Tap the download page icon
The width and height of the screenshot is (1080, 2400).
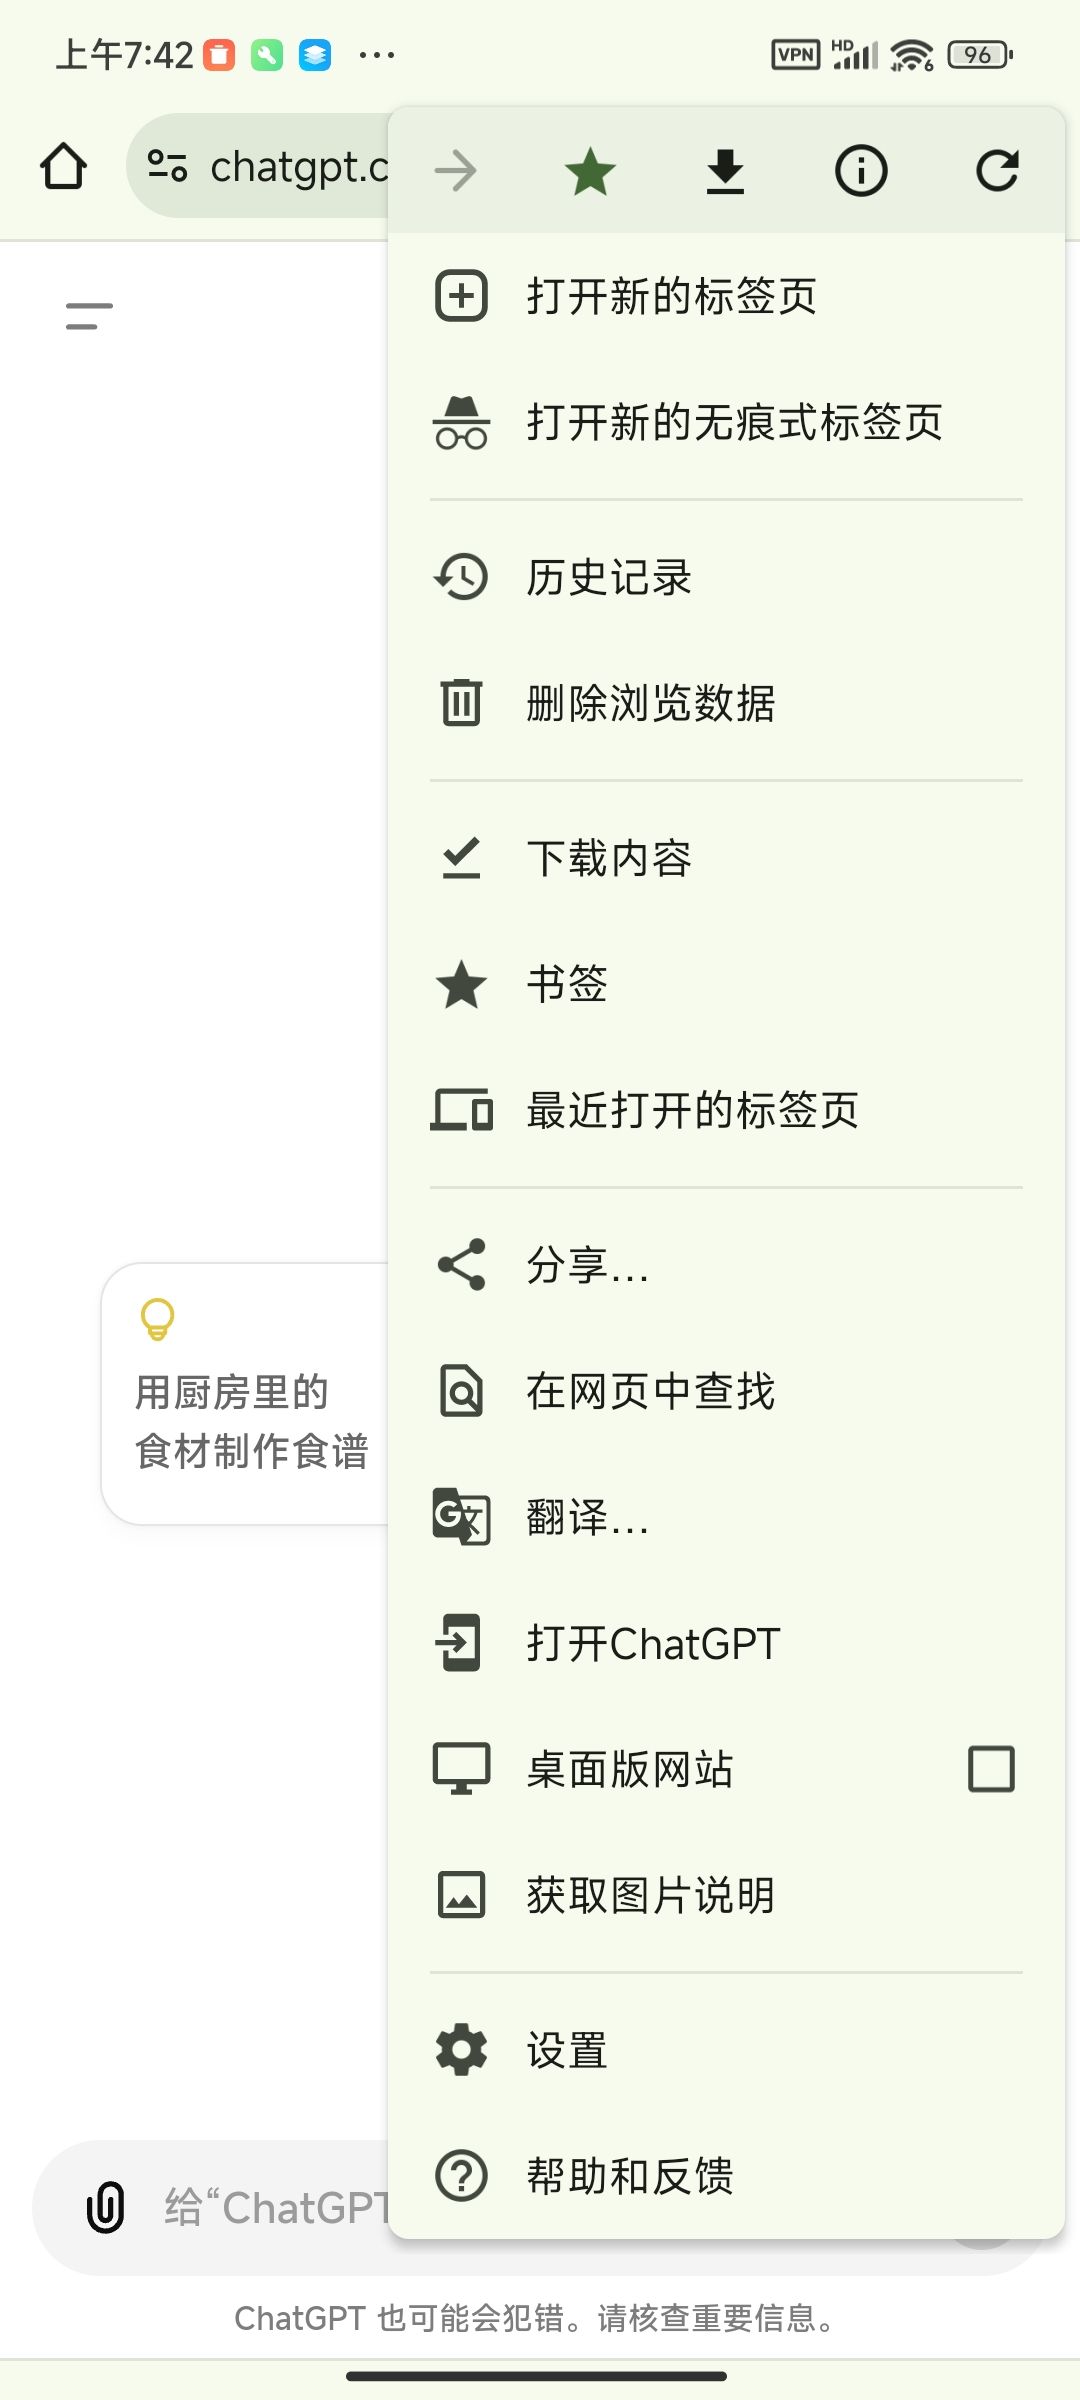pos(725,171)
